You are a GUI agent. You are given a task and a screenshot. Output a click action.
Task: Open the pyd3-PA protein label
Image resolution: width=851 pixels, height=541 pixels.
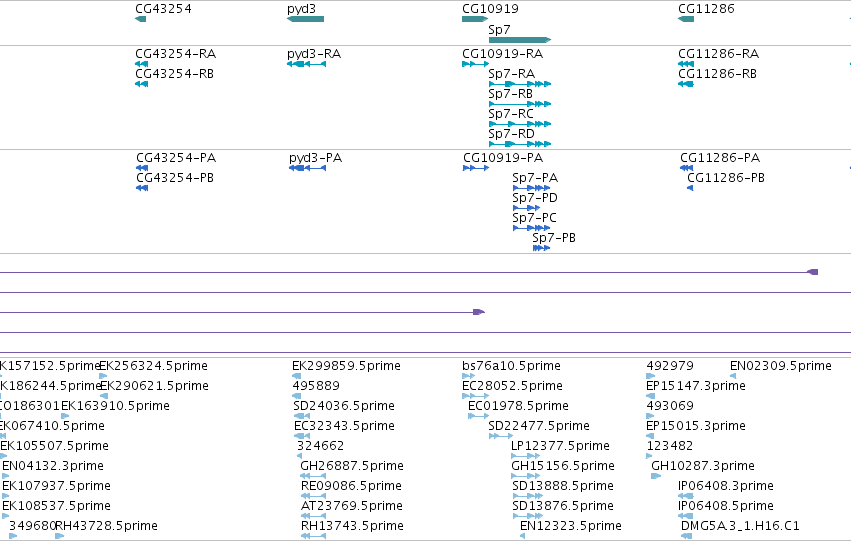315,158
